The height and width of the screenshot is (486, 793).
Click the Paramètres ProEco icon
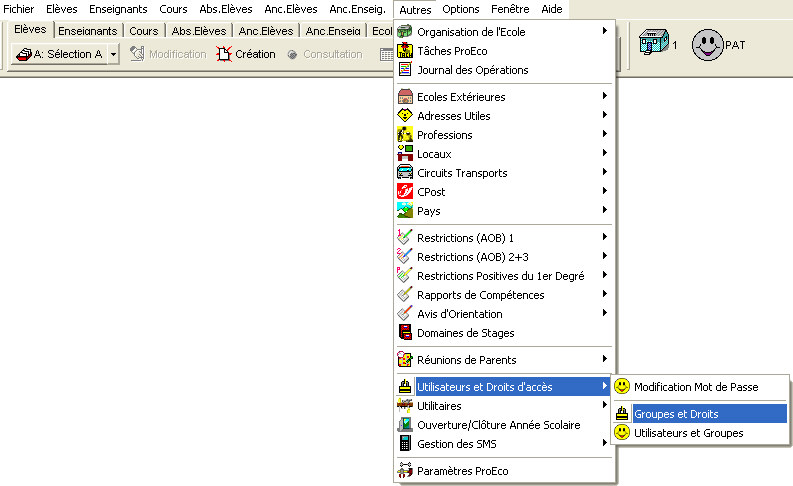point(405,470)
